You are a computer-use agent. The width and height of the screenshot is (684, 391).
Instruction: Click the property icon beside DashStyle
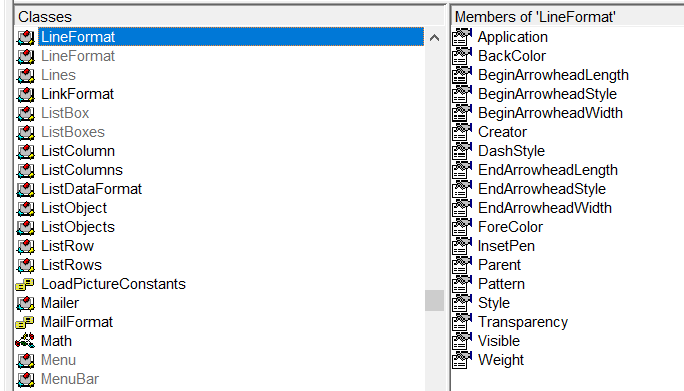(x=462, y=151)
